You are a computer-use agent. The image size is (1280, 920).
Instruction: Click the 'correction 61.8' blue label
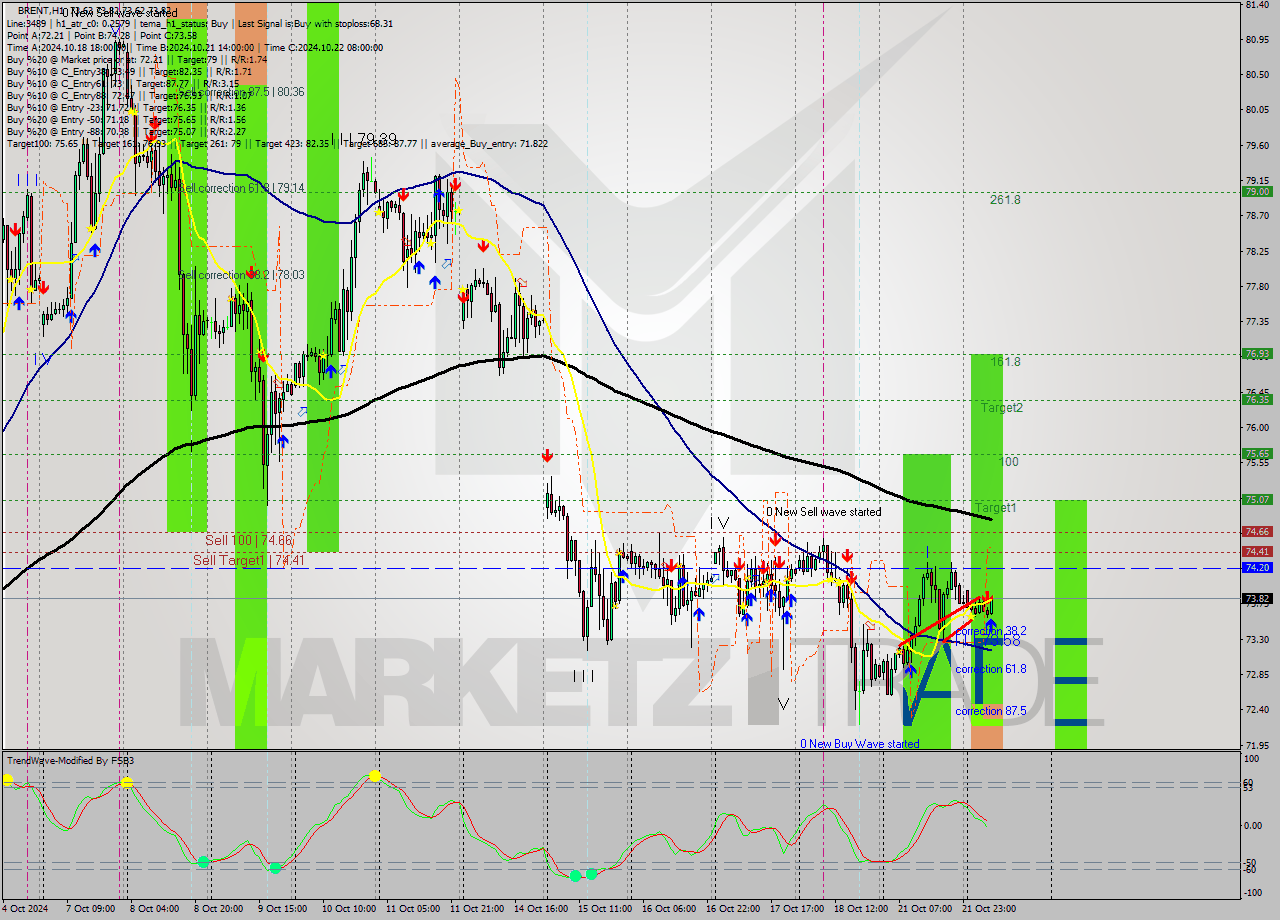(x=990, y=669)
